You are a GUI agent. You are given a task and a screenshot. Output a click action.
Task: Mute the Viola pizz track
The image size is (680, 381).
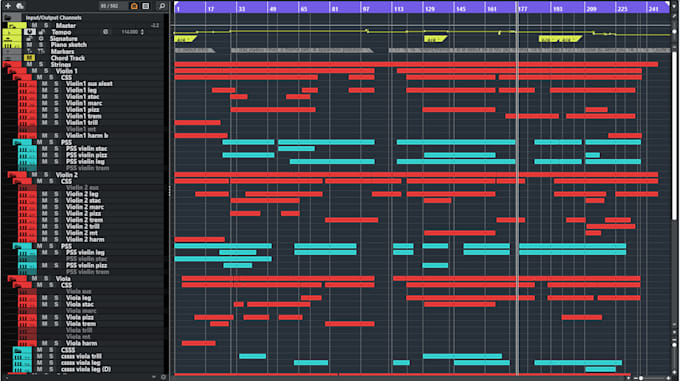click(44, 317)
